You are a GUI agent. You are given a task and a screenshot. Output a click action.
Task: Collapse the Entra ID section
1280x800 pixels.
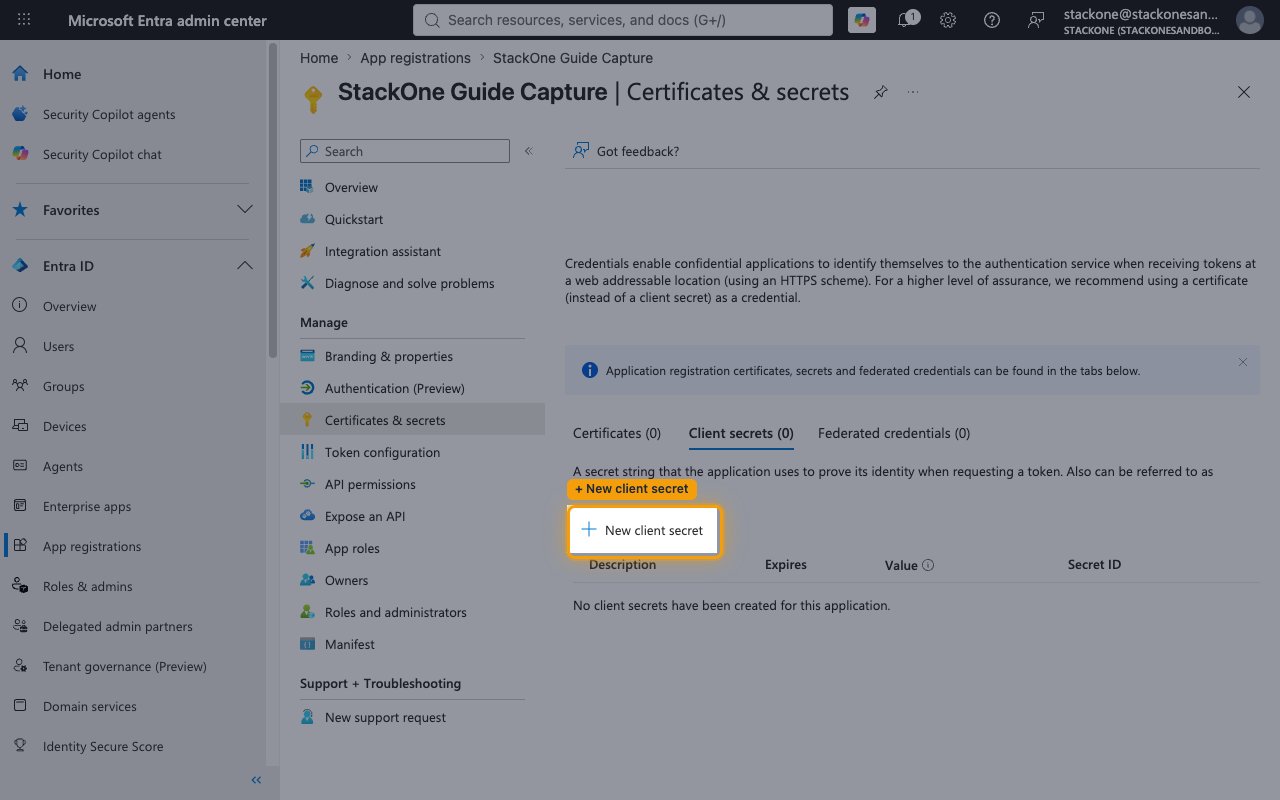(x=135, y=266)
